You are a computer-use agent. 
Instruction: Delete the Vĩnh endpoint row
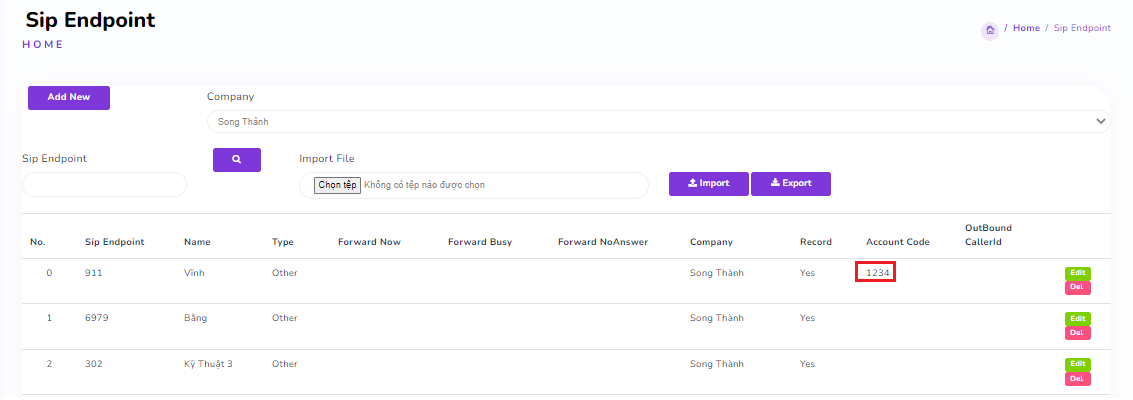click(1077, 288)
